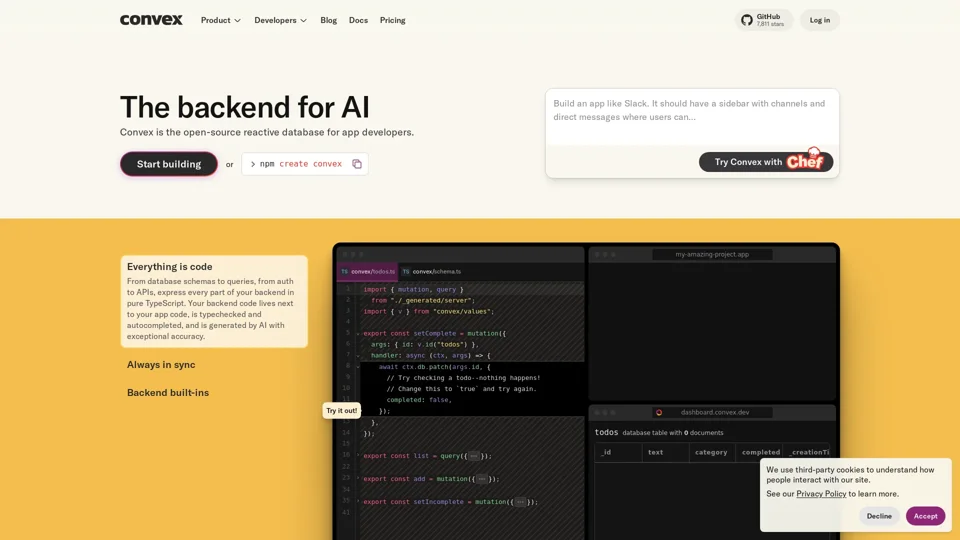This screenshot has height=540, width=960.
Task: Accept the third-party cookies
Action: (x=926, y=516)
